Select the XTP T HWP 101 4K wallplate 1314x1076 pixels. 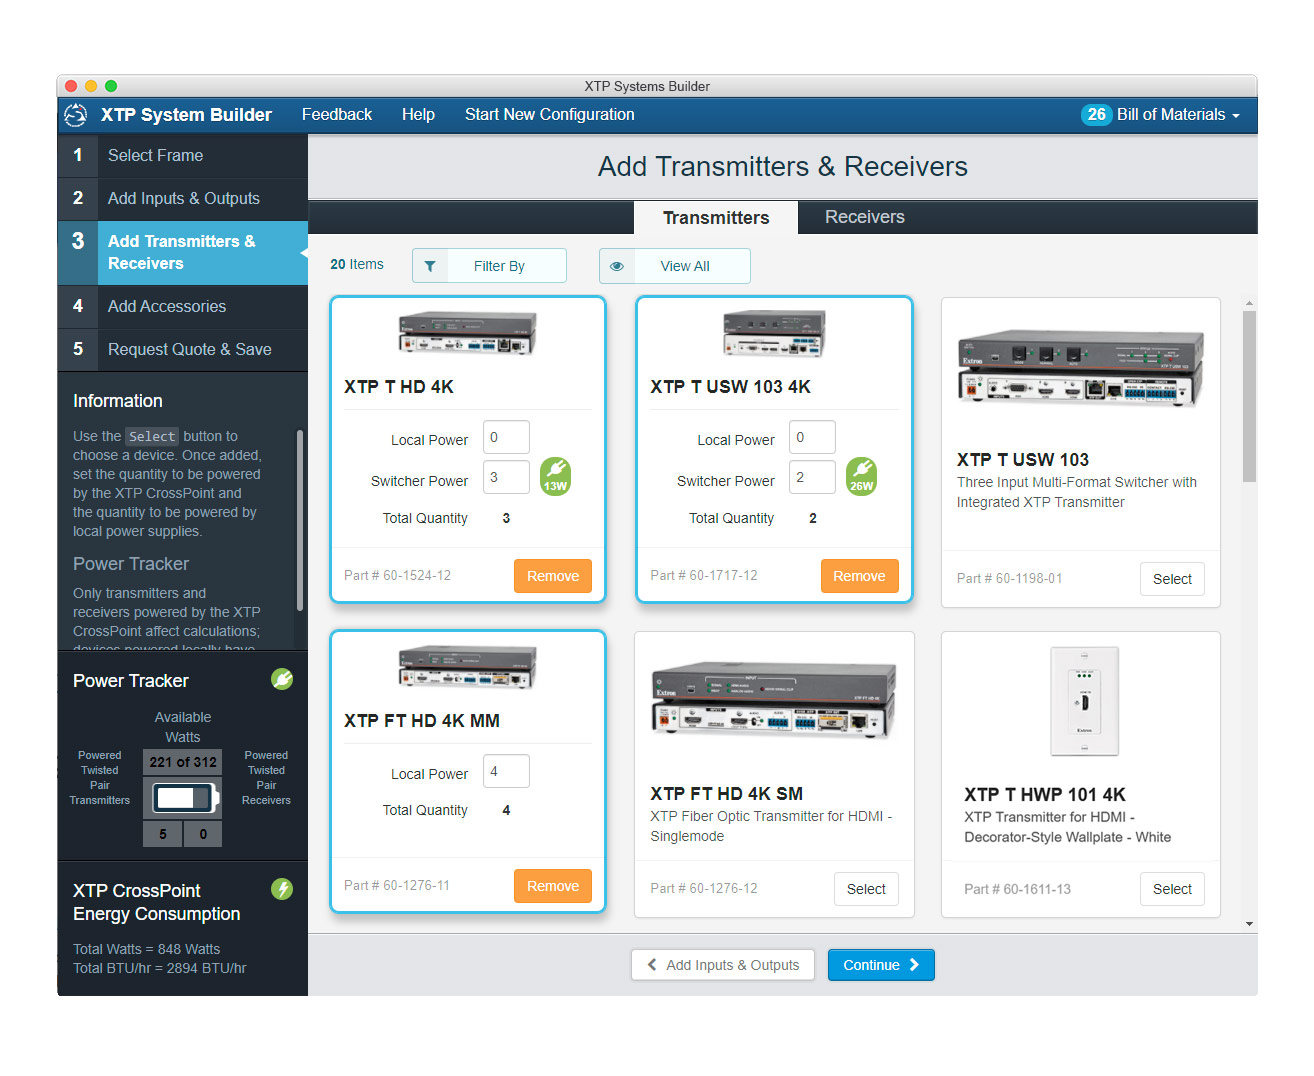click(1172, 889)
